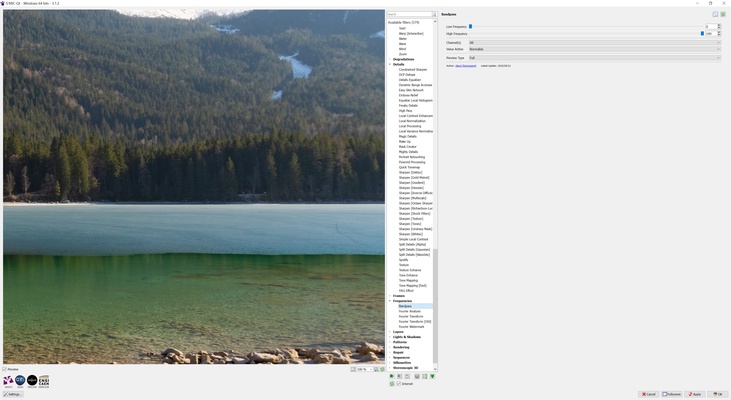The width and height of the screenshot is (731, 400).
Task: Expand the Degradations filter category
Action: click(x=390, y=59)
